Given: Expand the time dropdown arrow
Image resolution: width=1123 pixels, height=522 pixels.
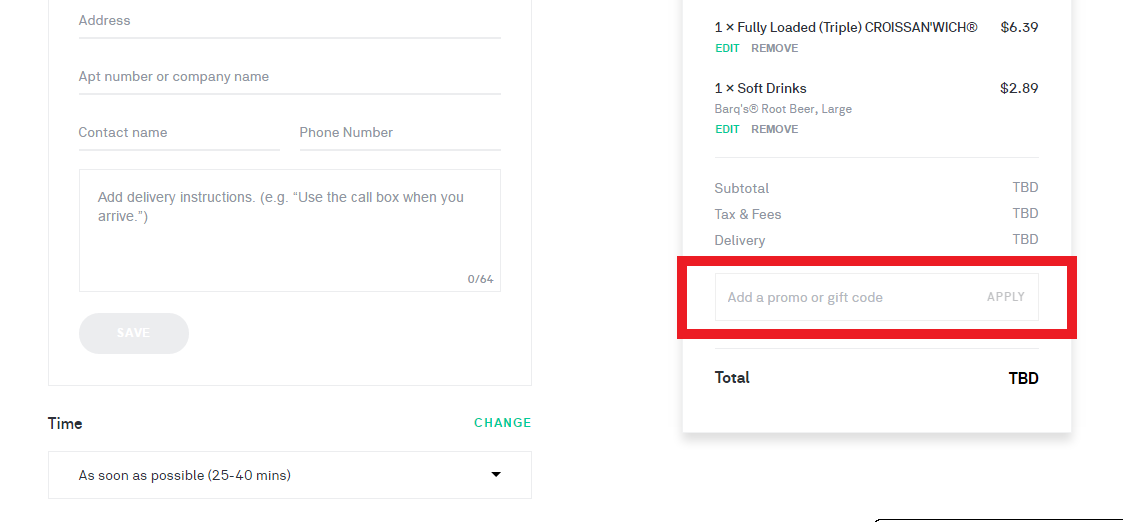Looking at the screenshot, I should tap(496, 475).
